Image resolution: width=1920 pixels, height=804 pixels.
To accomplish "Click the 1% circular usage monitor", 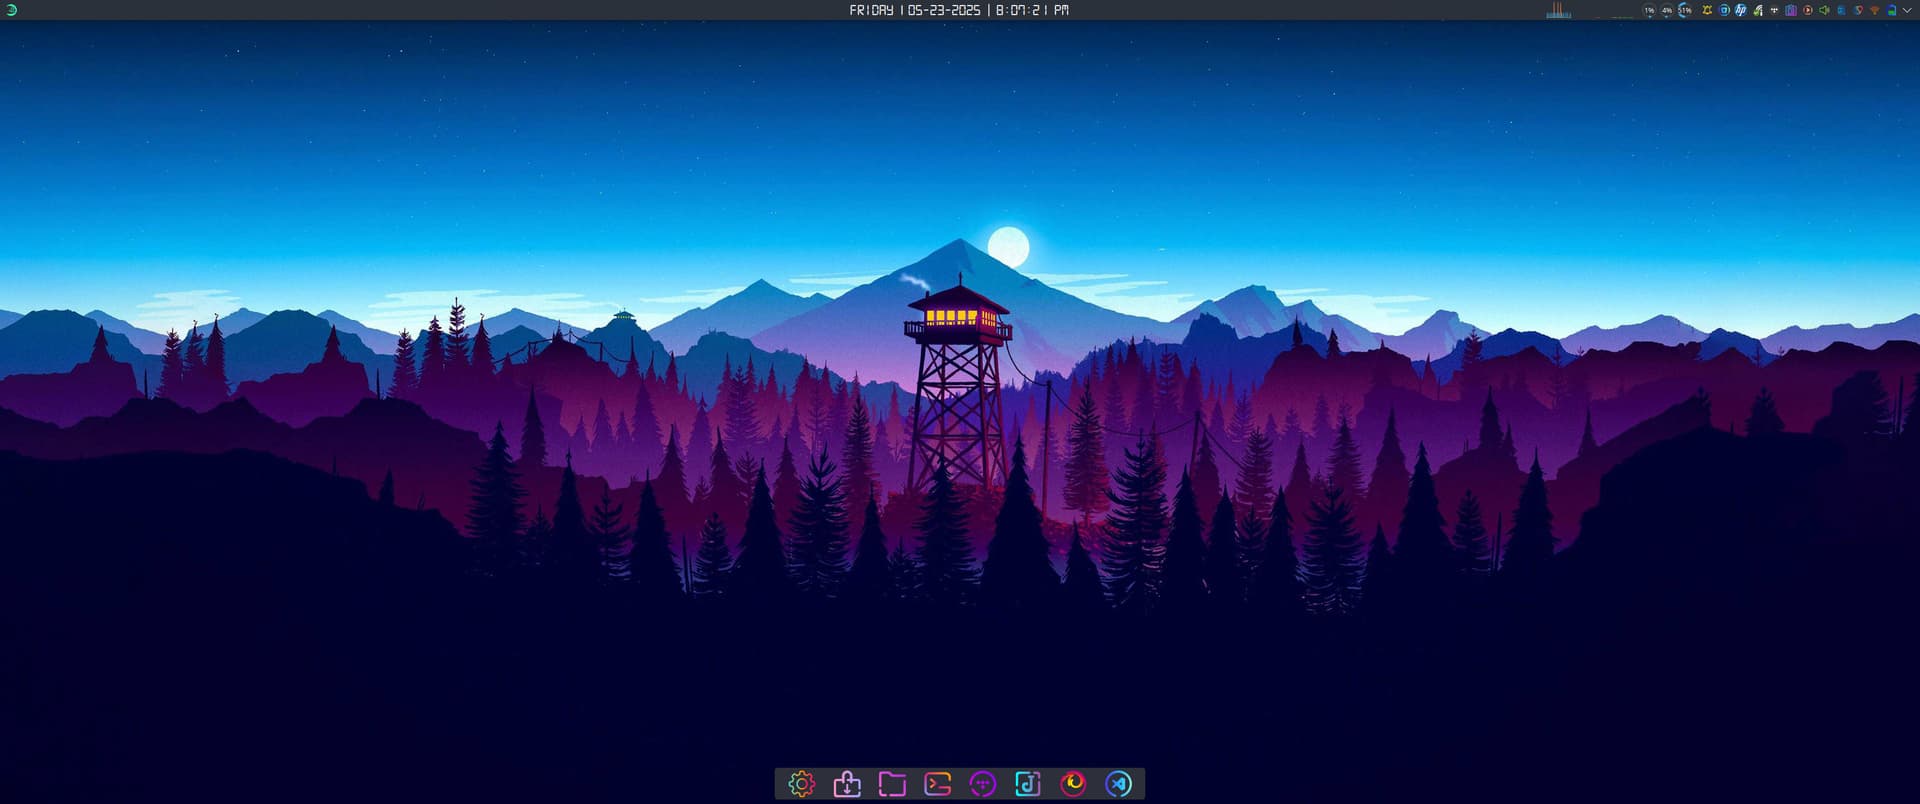I will tap(1649, 10).
